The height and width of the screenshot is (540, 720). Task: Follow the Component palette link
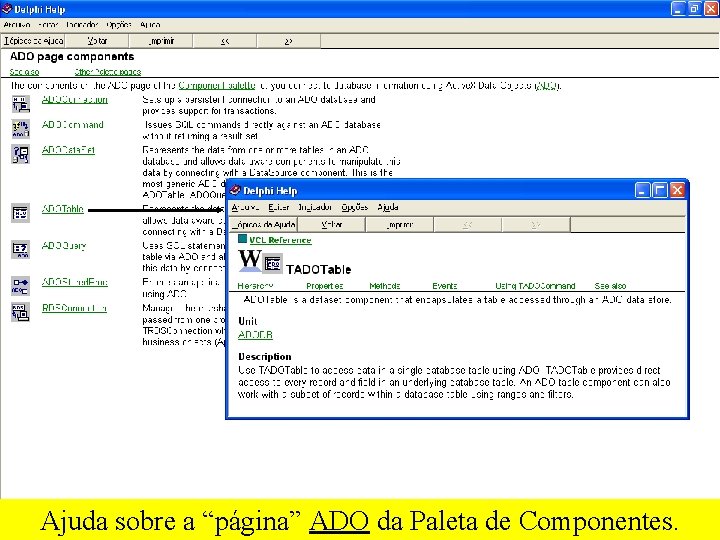click(x=217, y=85)
